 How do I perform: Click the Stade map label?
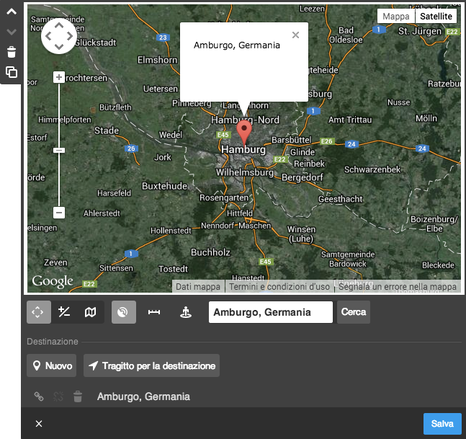click(x=106, y=130)
